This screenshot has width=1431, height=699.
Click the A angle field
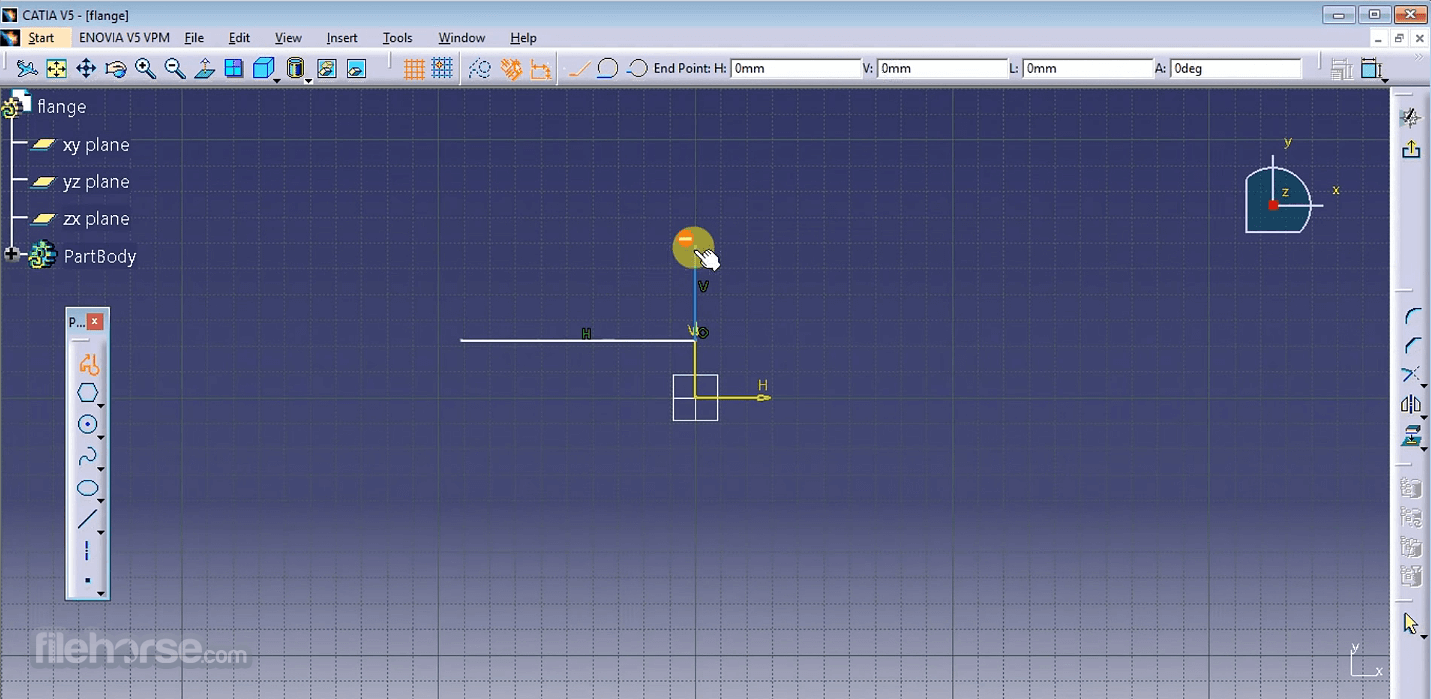click(1236, 68)
